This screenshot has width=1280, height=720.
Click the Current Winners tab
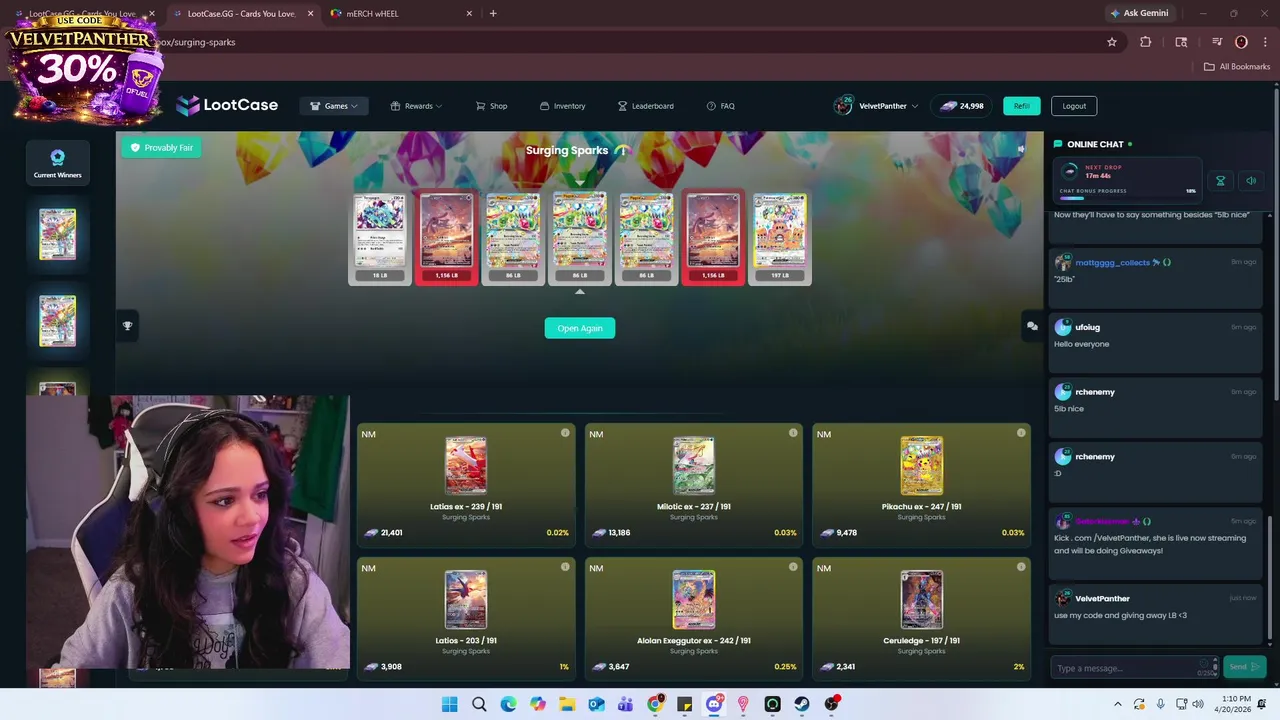coord(57,163)
